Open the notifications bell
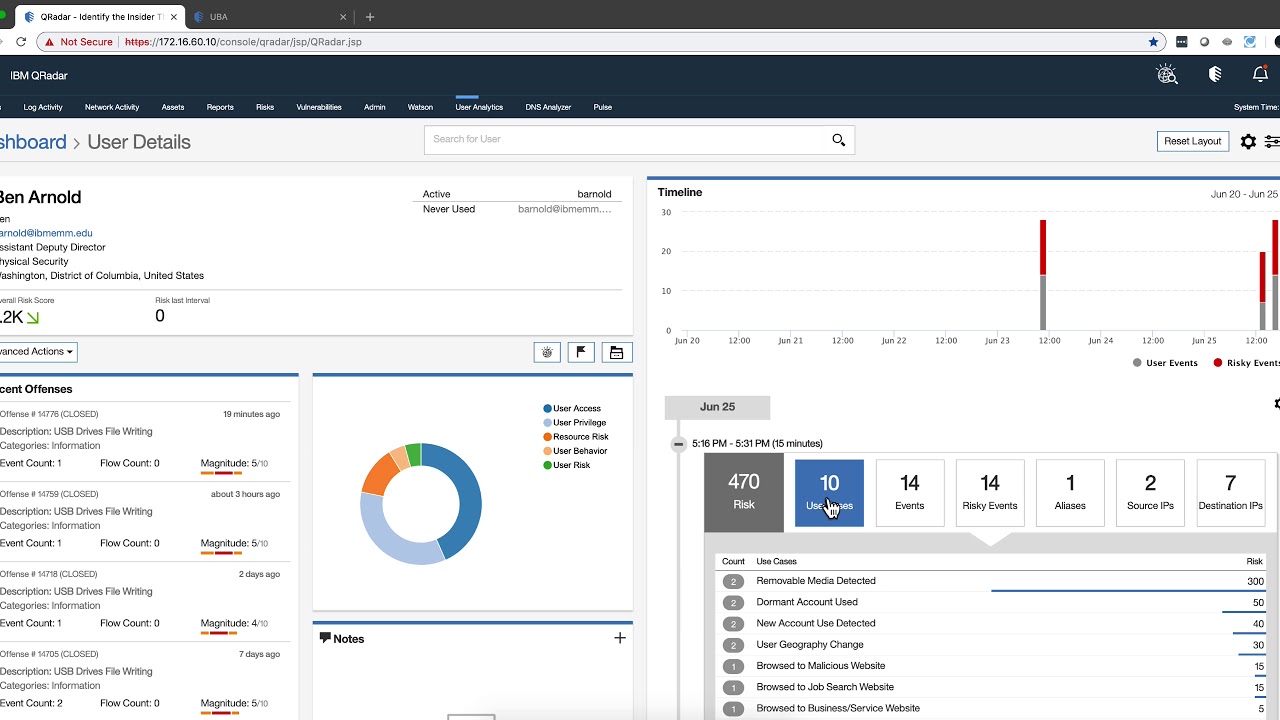 click(x=1260, y=75)
